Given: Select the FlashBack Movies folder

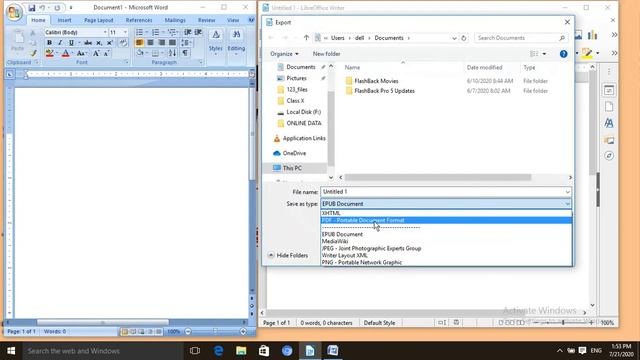Looking at the screenshot, I should (376, 81).
